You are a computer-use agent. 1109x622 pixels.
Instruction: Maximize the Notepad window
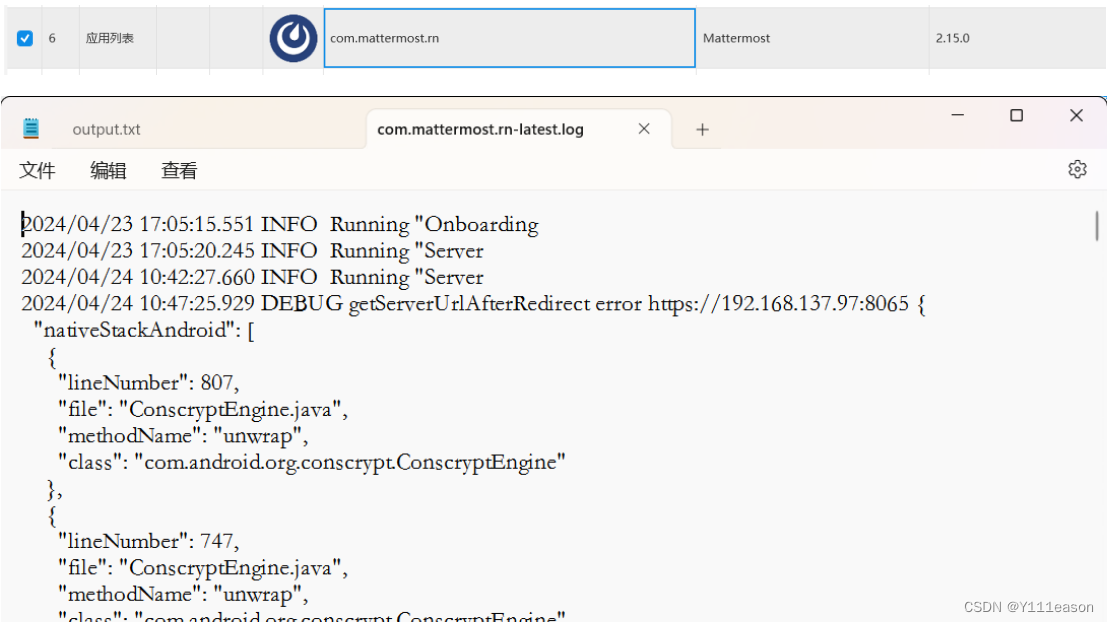pos(1016,115)
